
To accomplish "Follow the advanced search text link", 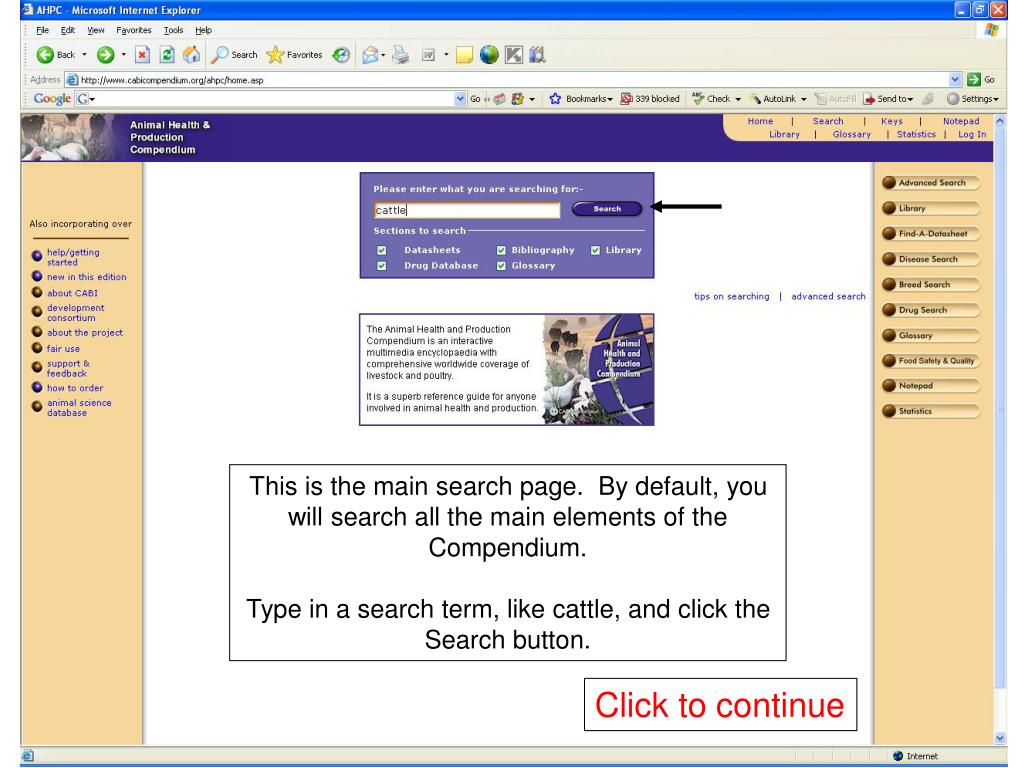I will 828,296.
